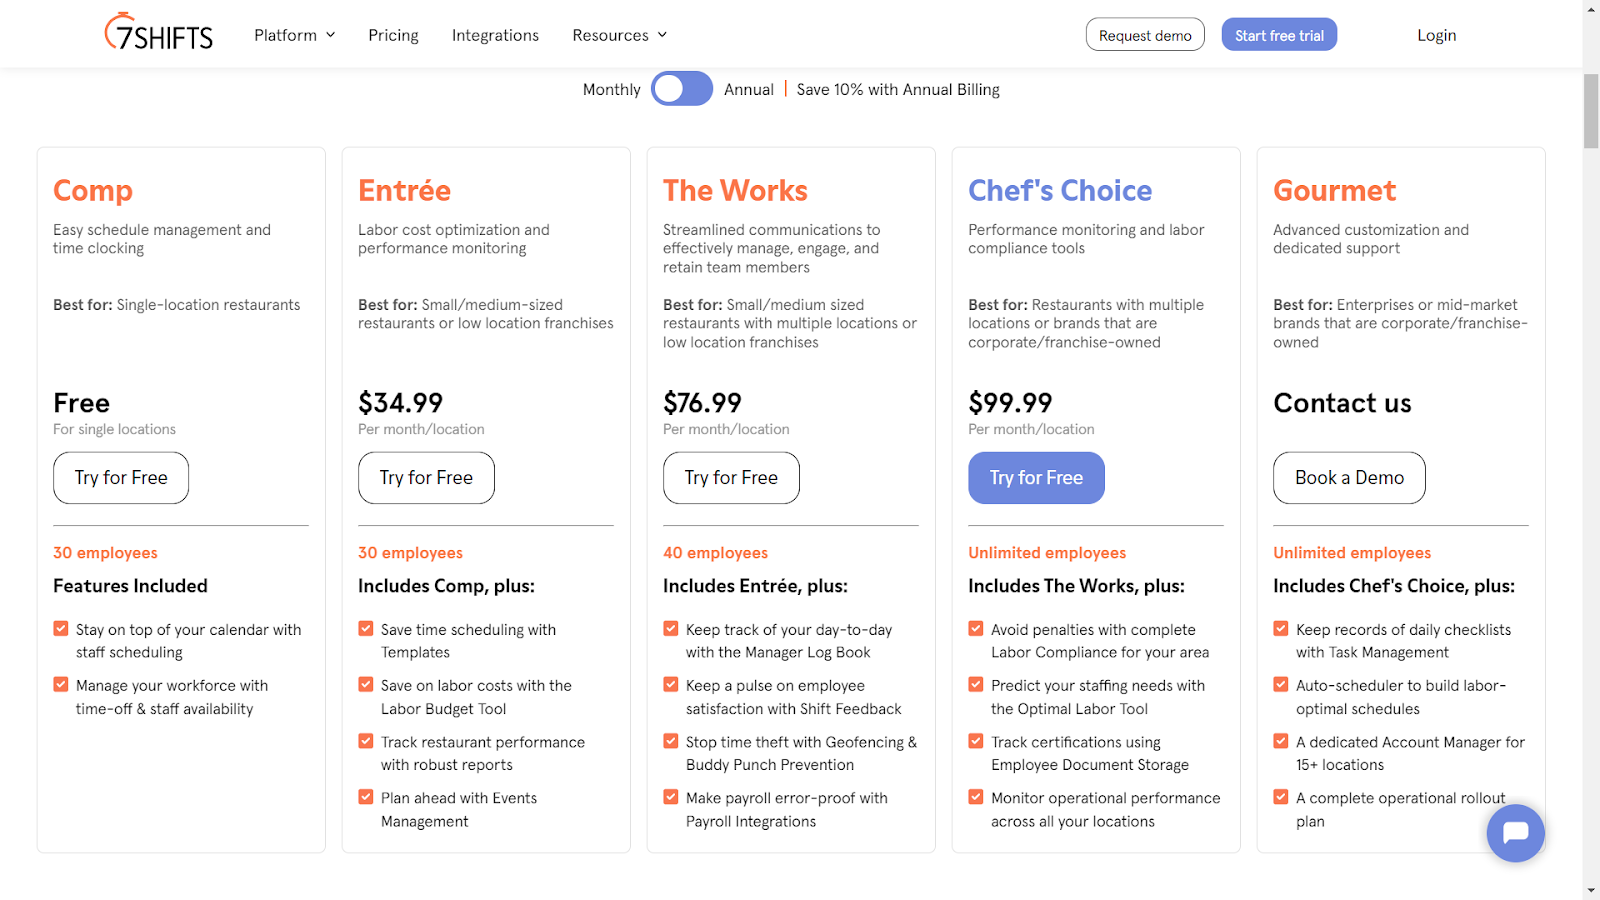The image size is (1600, 900).
Task: Click the 7SHIFTS logo
Action: coord(157,33)
